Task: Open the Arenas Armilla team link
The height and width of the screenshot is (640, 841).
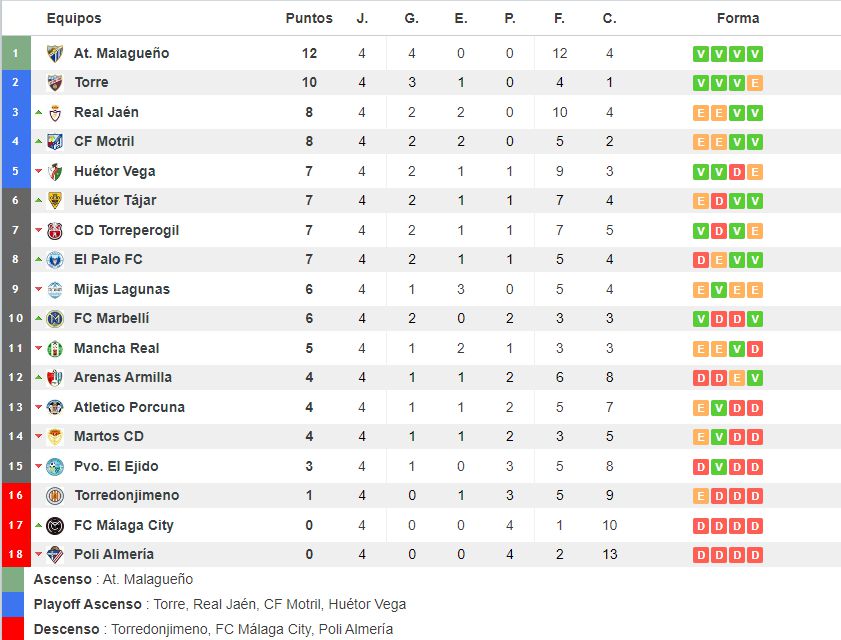Action: (123, 377)
